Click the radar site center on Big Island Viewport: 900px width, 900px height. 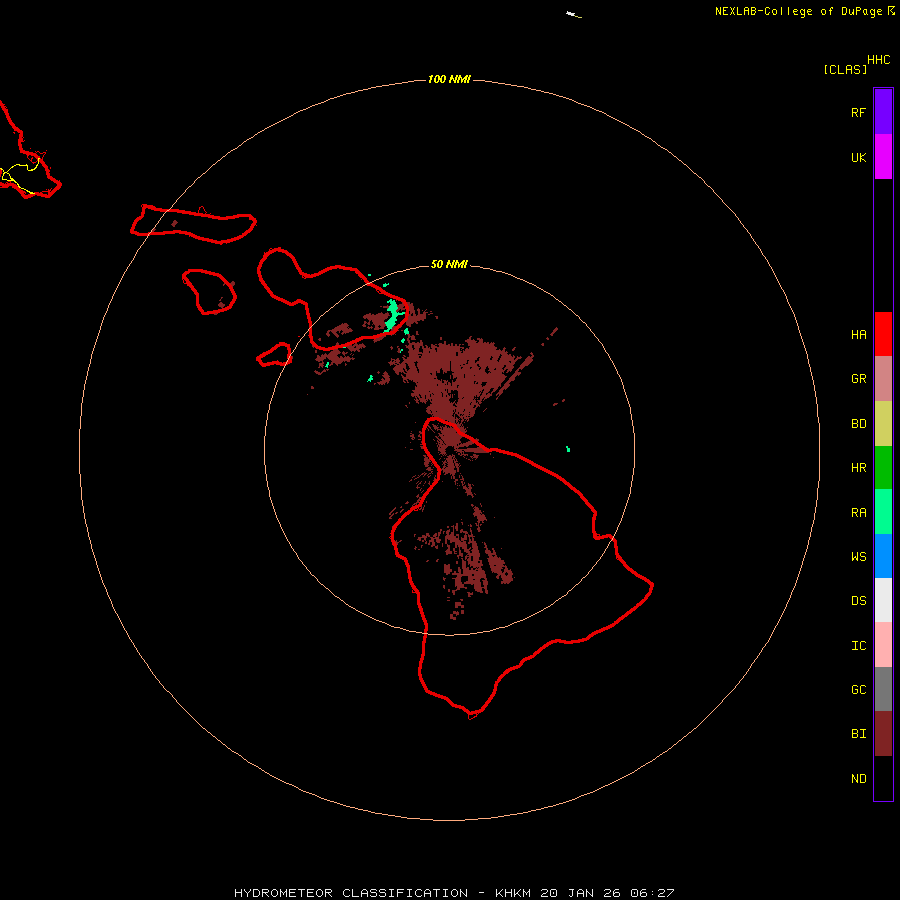click(449, 449)
